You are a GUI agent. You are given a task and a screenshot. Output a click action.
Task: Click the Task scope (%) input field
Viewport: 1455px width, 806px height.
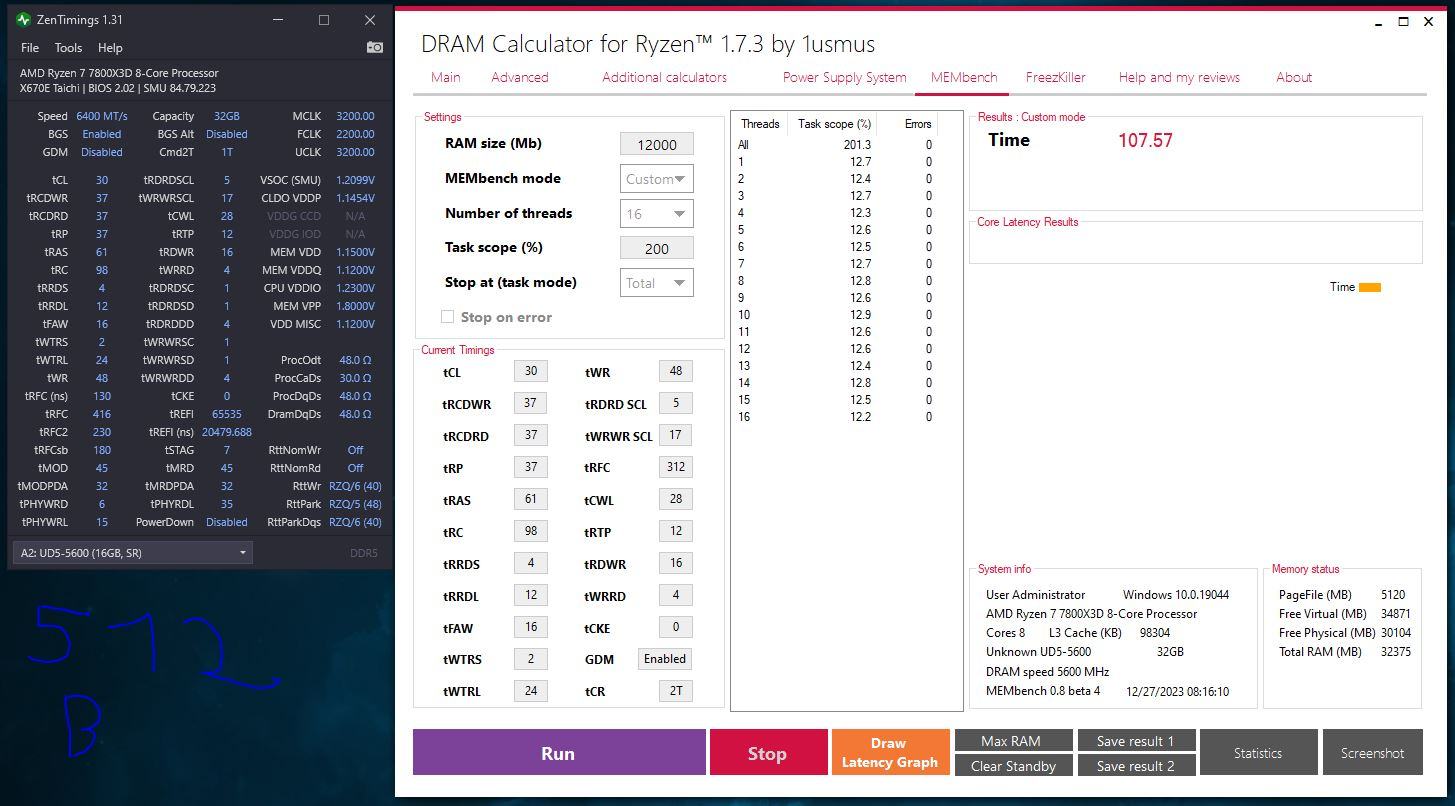(657, 248)
